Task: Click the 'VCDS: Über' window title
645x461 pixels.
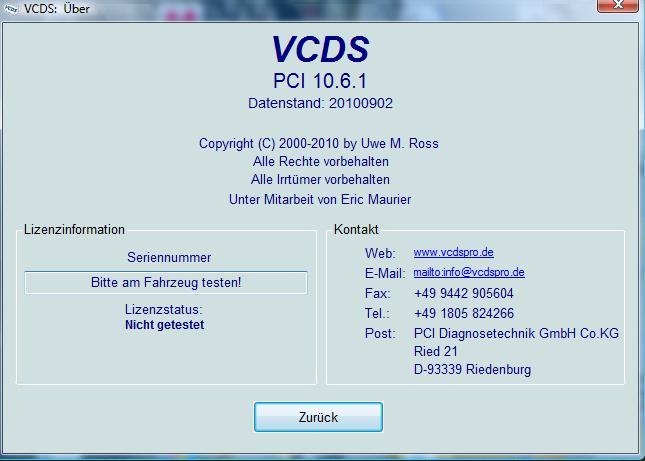Action: 57,9
